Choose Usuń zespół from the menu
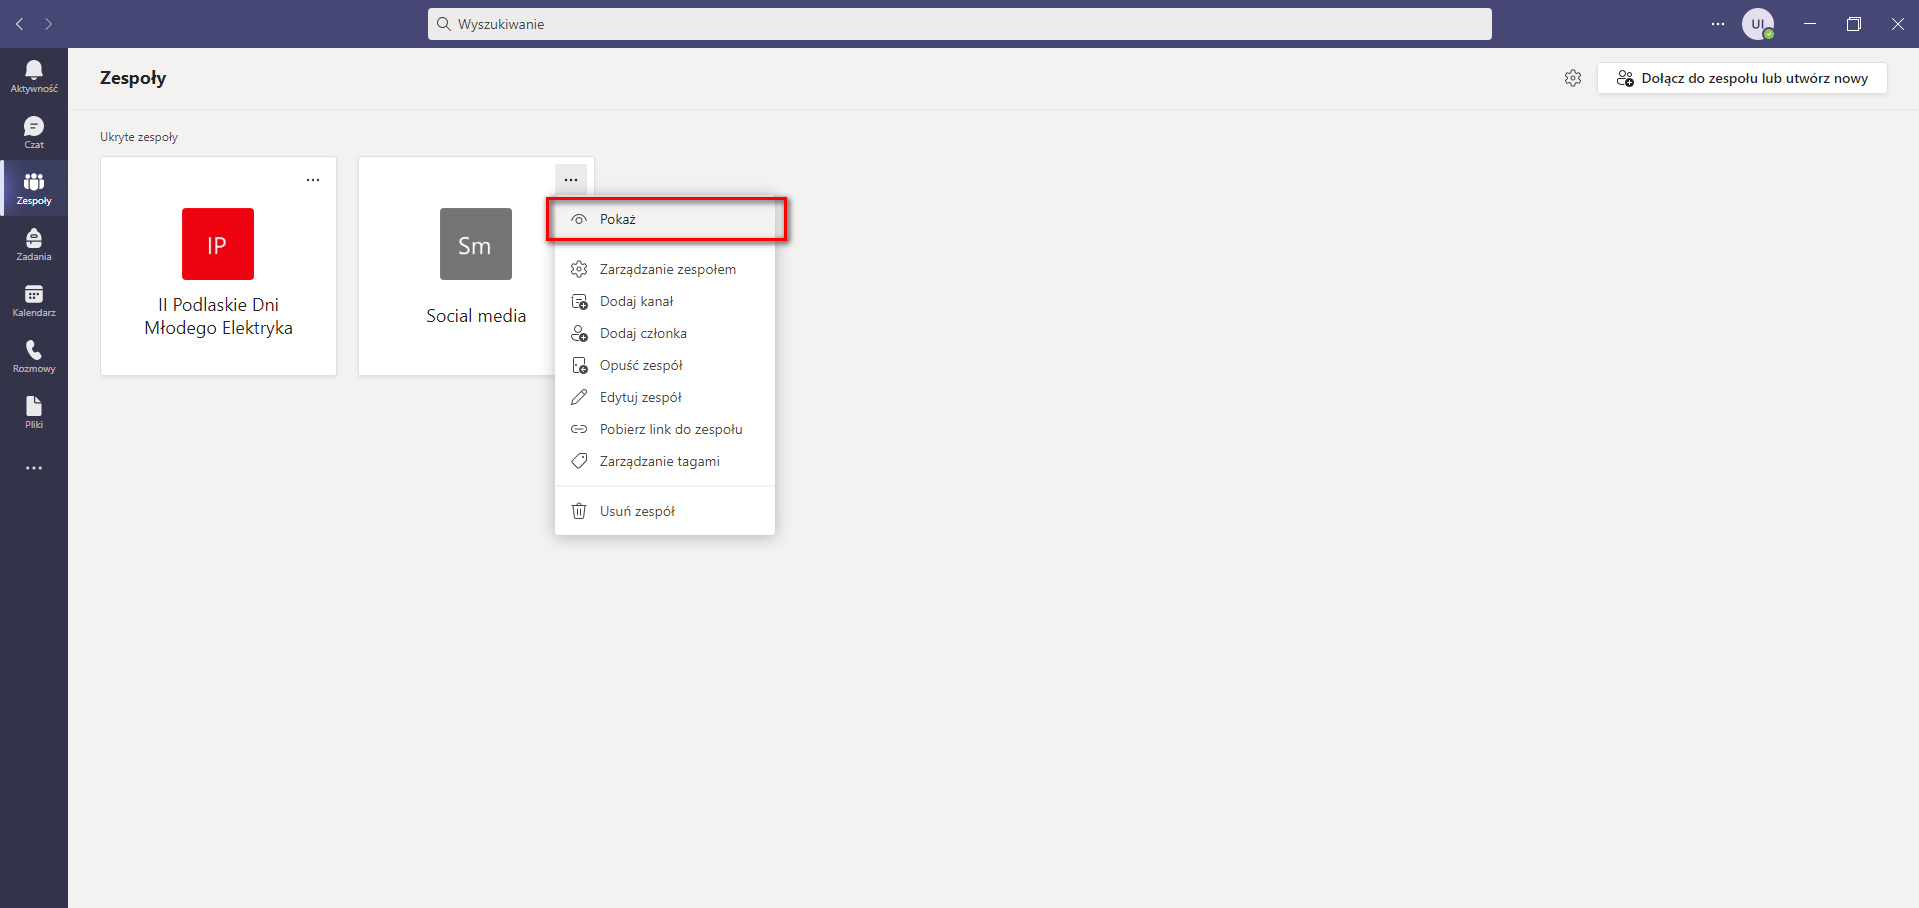1919x908 pixels. point(665,511)
